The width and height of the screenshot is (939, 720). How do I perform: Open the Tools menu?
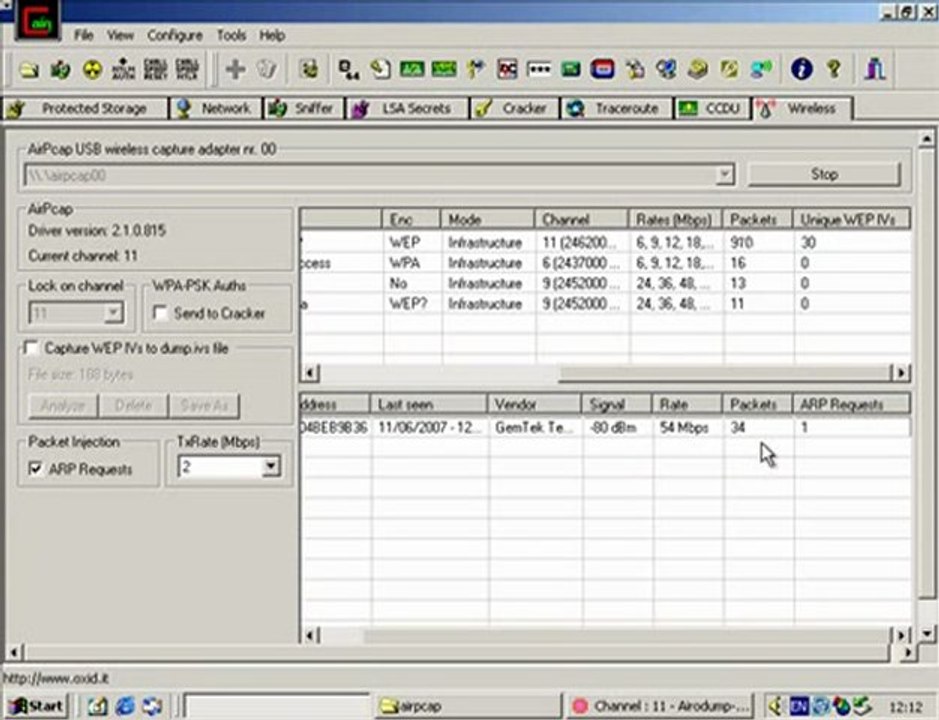(231, 35)
